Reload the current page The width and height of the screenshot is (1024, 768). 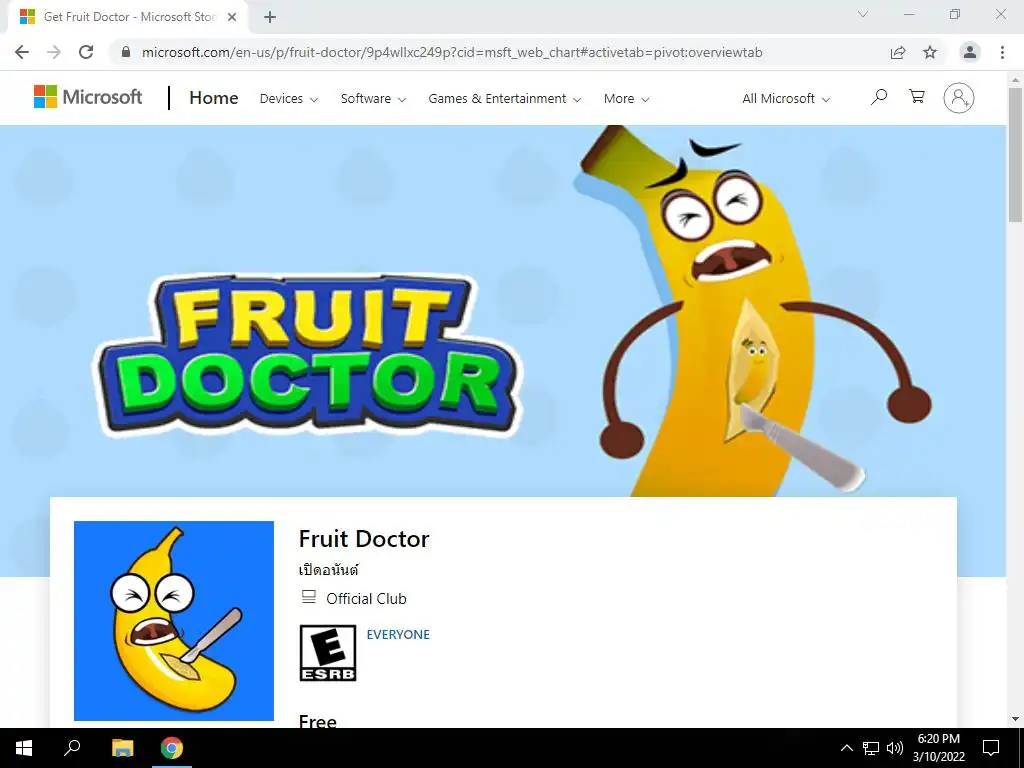86,52
